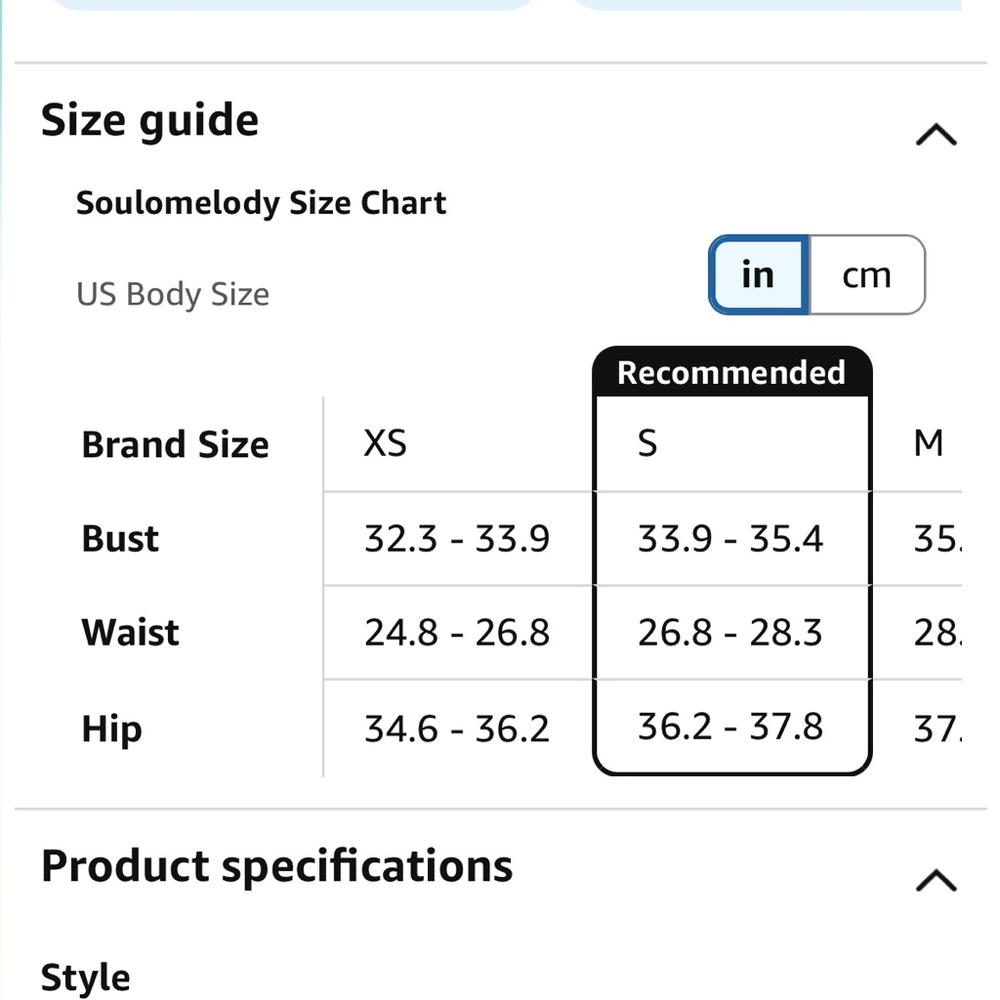Select the Waist row label
1000x1000 pixels.
[x=131, y=633]
